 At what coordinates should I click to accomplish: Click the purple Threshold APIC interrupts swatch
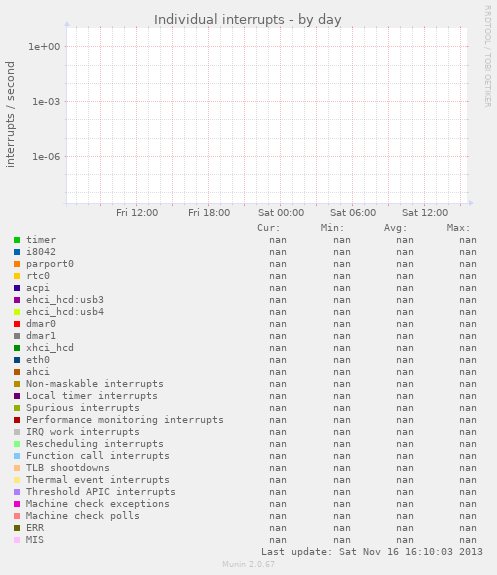pyautogui.click(x=17, y=492)
